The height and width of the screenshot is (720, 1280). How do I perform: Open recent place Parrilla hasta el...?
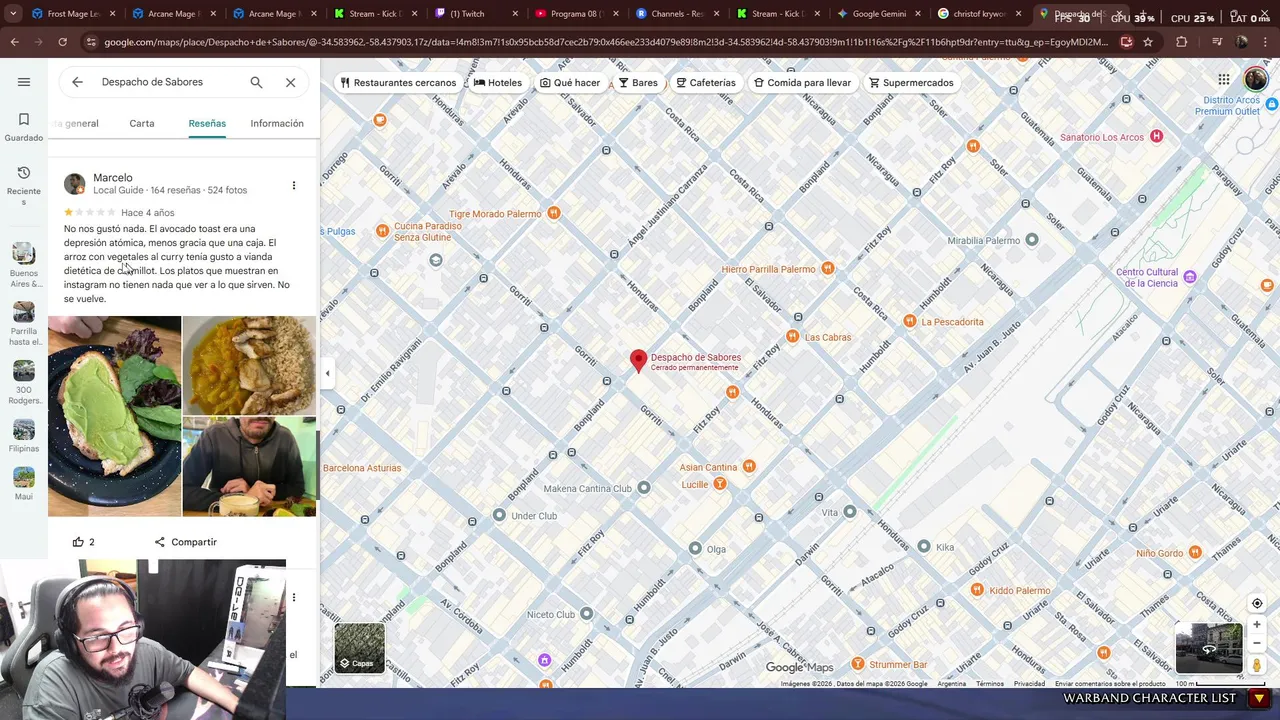(x=24, y=323)
